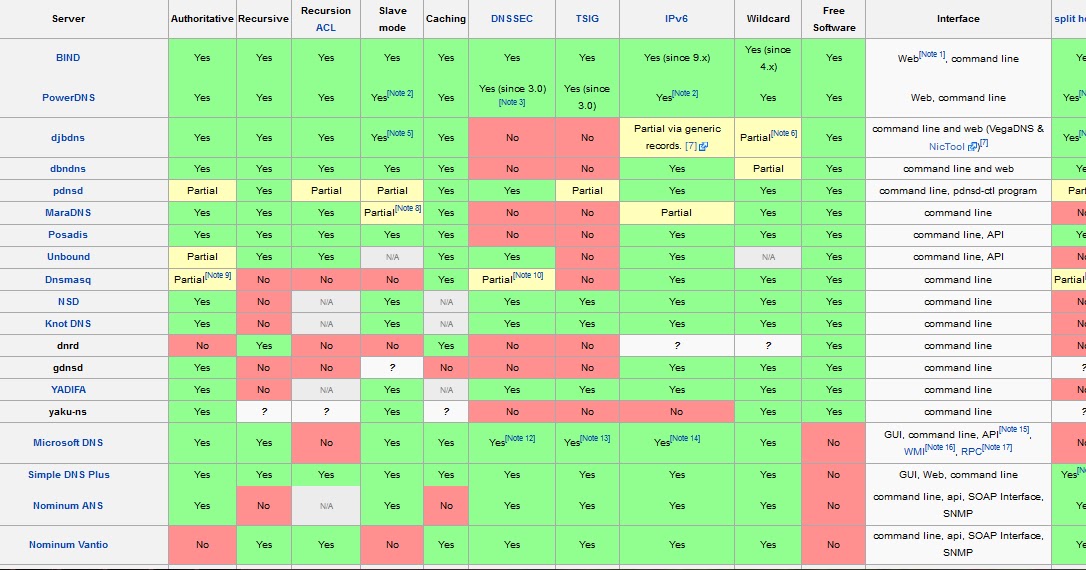The height and width of the screenshot is (570, 1086).
Task: Open the Nominum Vantio link
Action: (68, 545)
